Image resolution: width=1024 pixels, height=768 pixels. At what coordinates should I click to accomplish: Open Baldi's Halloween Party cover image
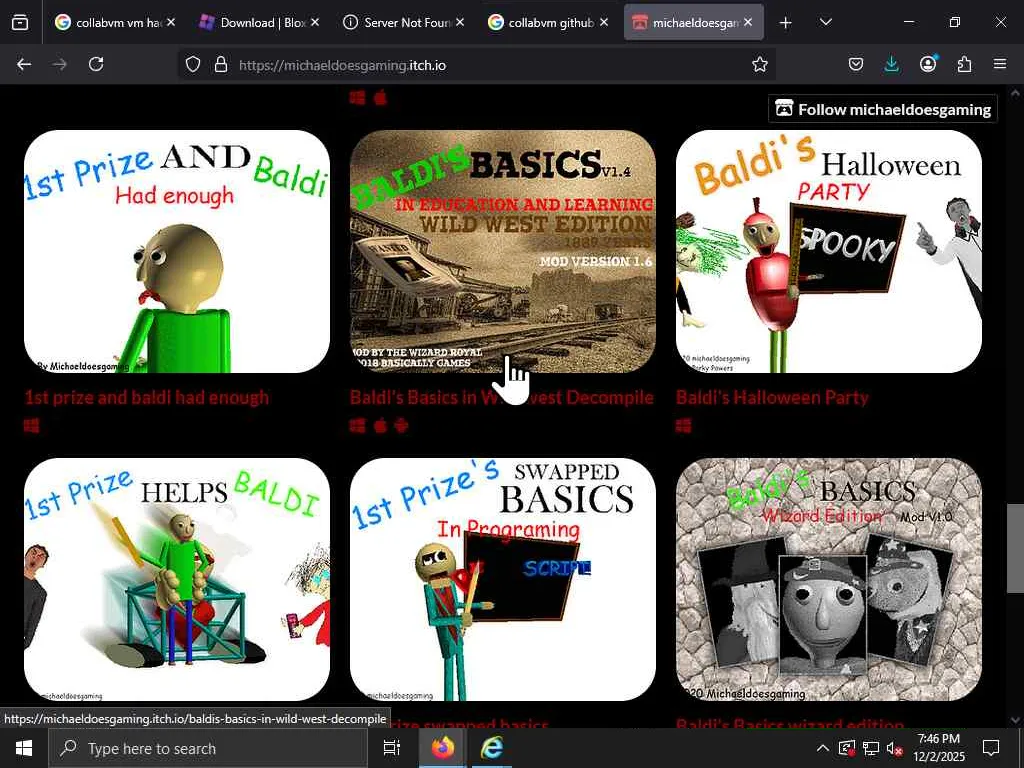829,251
